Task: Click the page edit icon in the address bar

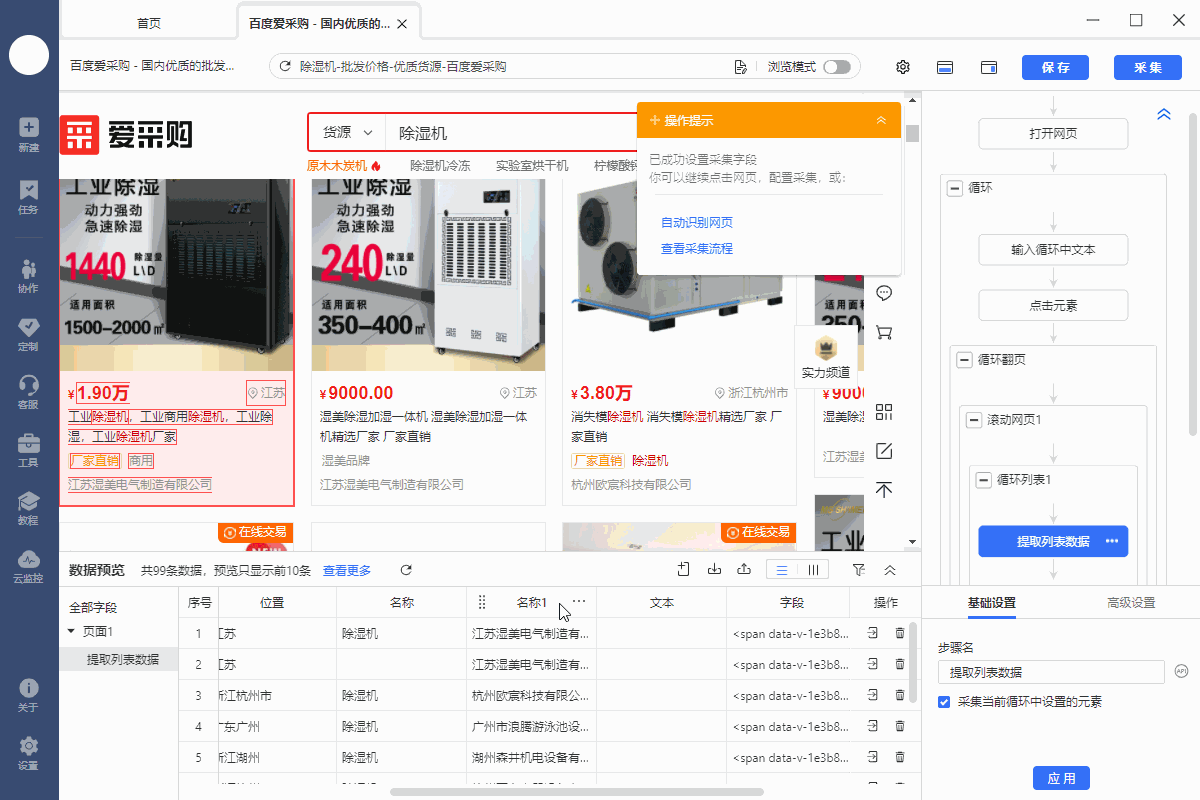Action: (741, 67)
